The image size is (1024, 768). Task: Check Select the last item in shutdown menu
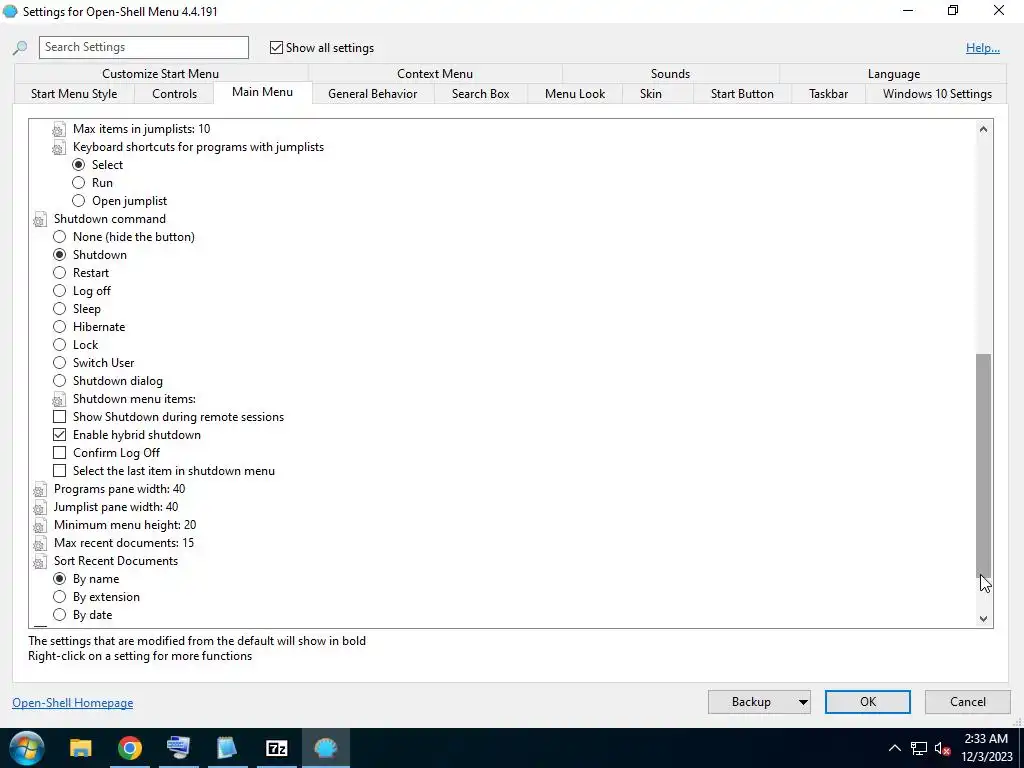click(x=59, y=471)
